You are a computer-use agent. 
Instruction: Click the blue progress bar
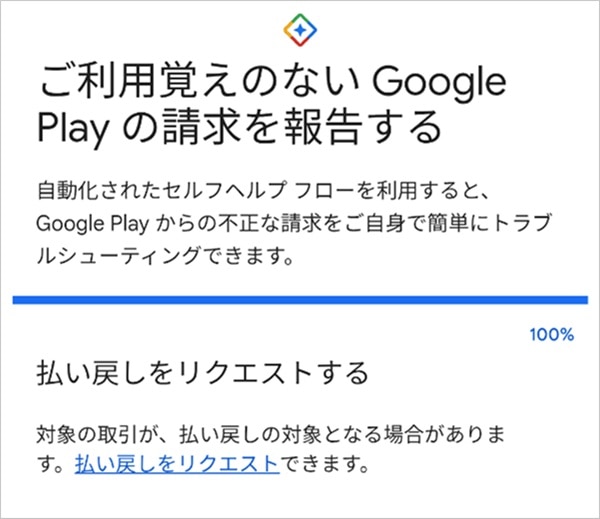pyautogui.click(x=300, y=299)
